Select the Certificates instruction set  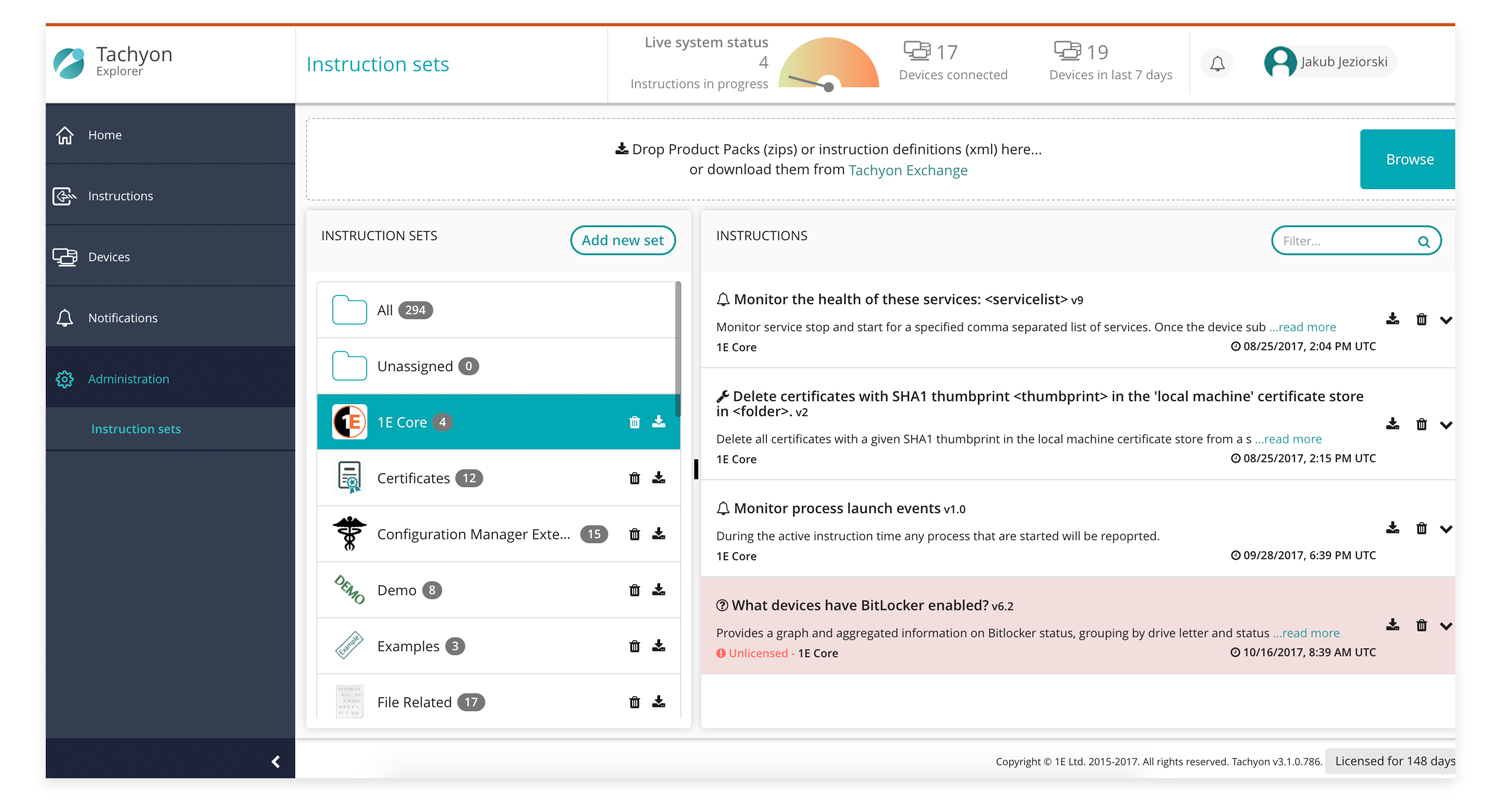[x=497, y=478]
